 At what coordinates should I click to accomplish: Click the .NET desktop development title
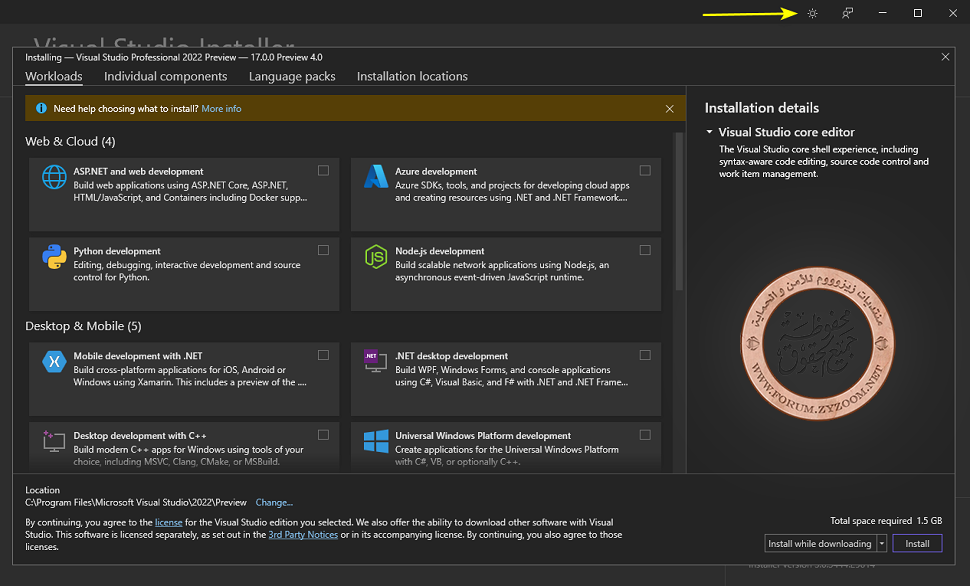click(452, 356)
